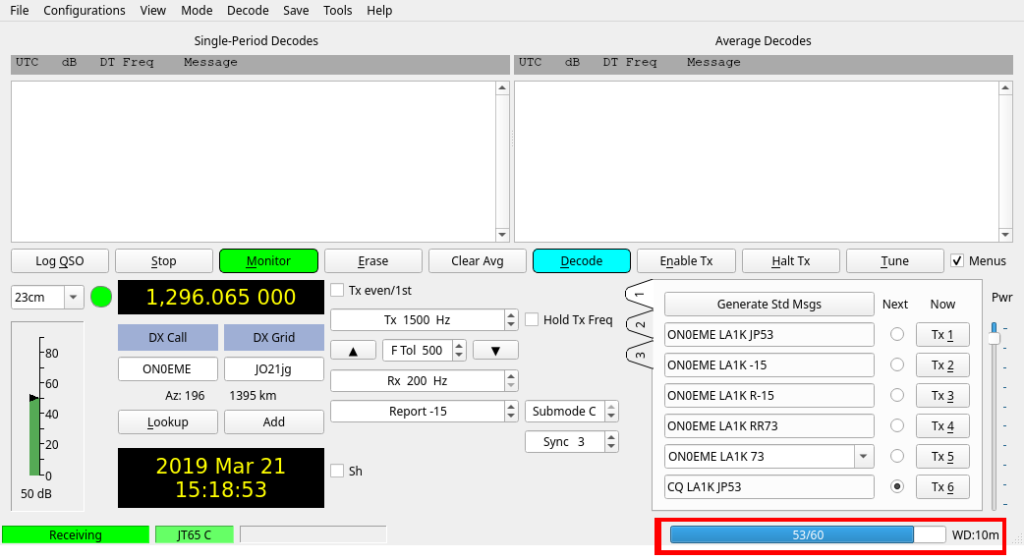Open the 23cm band dropdown
The width and height of the screenshot is (1024, 560).
(74, 297)
